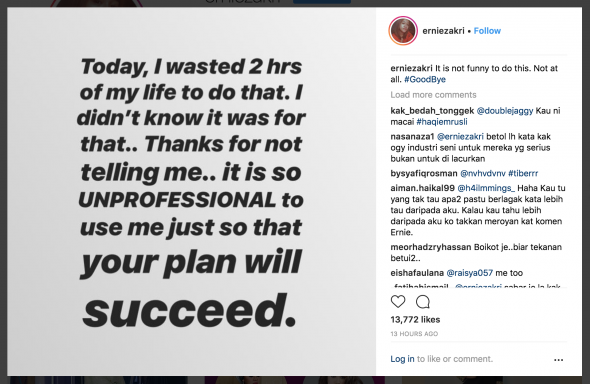Image resolution: width=590 pixels, height=384 pixels.
Task: Open the #tiberrr hashtag
Action: [x=523, y=173]
